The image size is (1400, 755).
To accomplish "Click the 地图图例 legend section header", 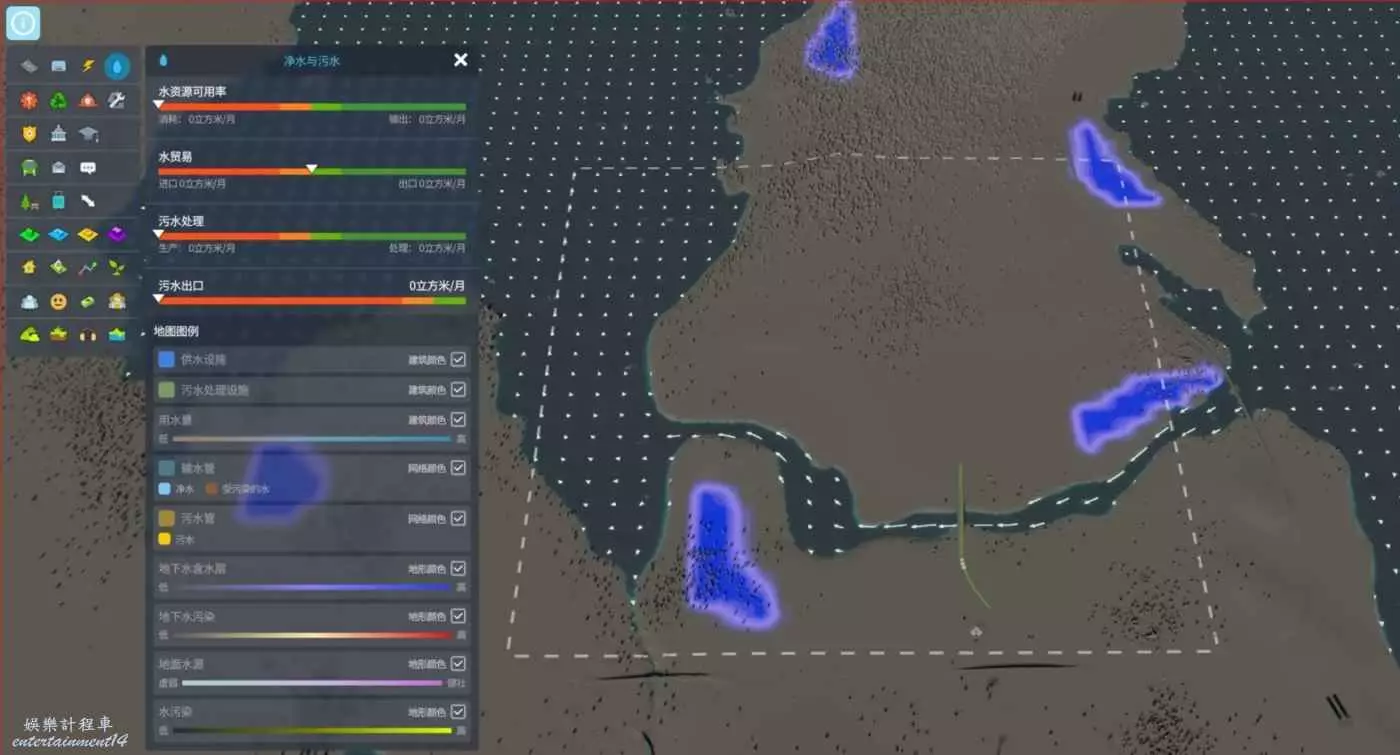I will [176, 331].
